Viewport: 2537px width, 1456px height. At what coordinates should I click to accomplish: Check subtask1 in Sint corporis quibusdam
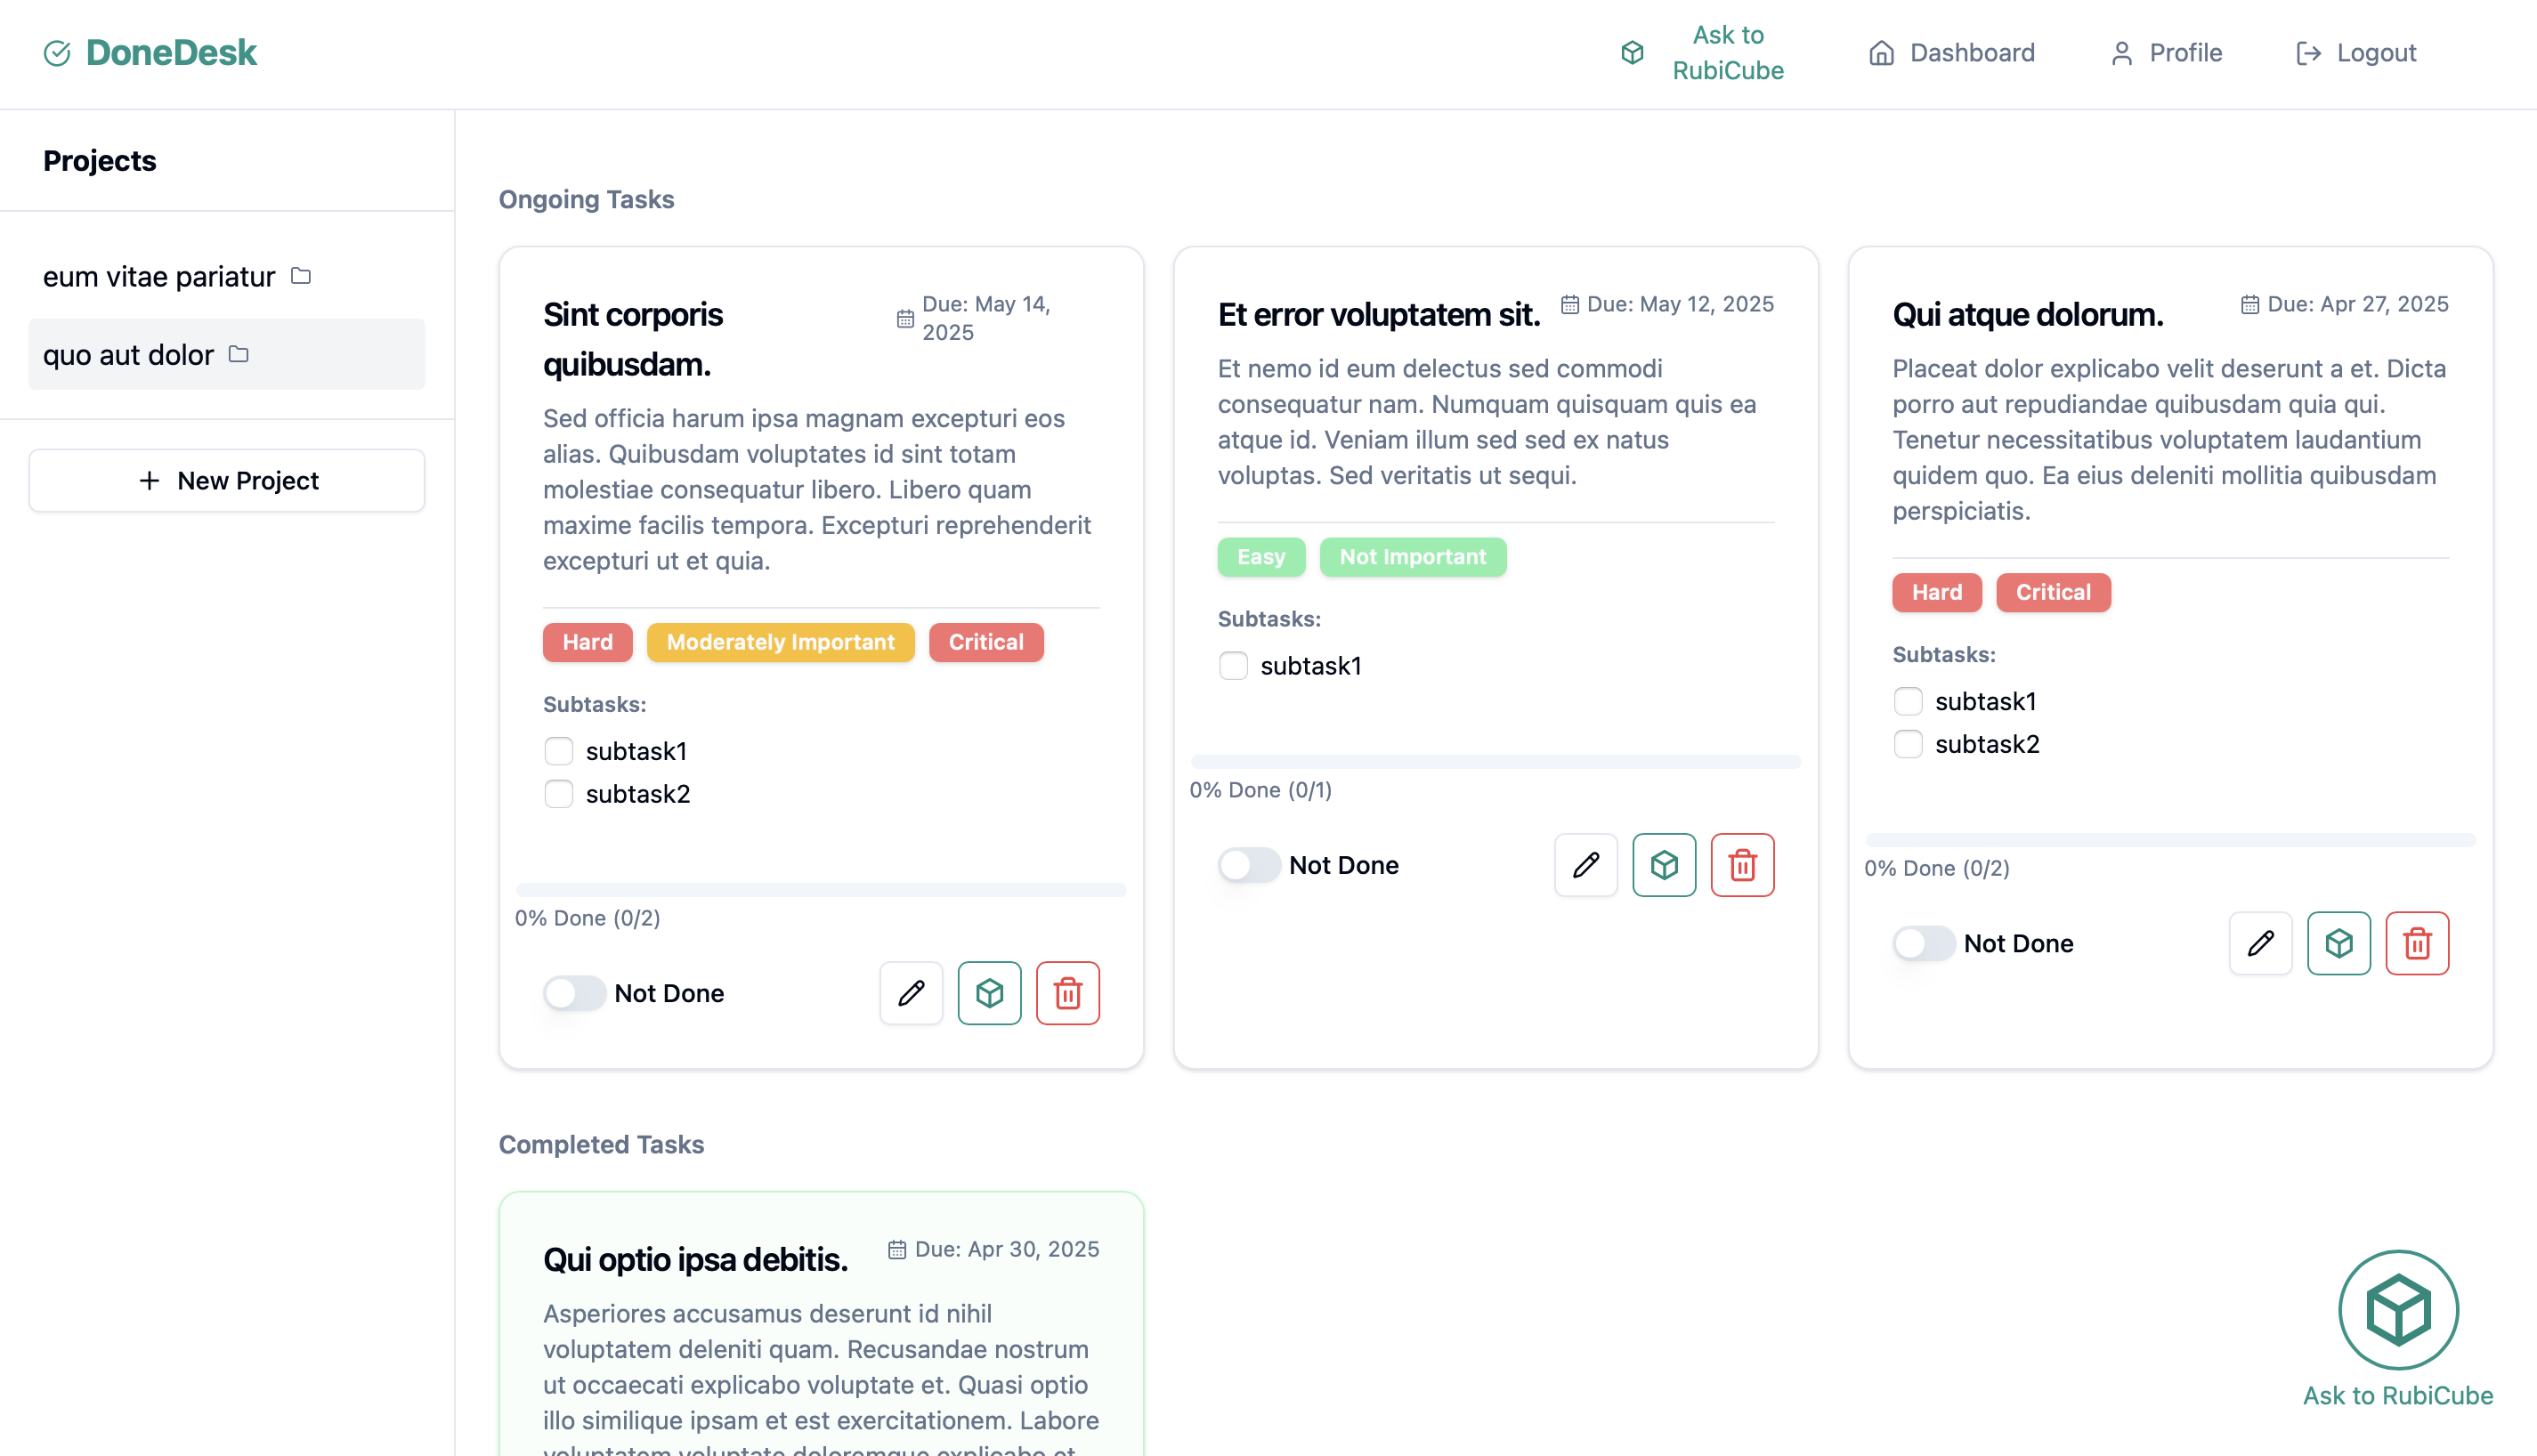pyautogui.click(x=558, y=751)
